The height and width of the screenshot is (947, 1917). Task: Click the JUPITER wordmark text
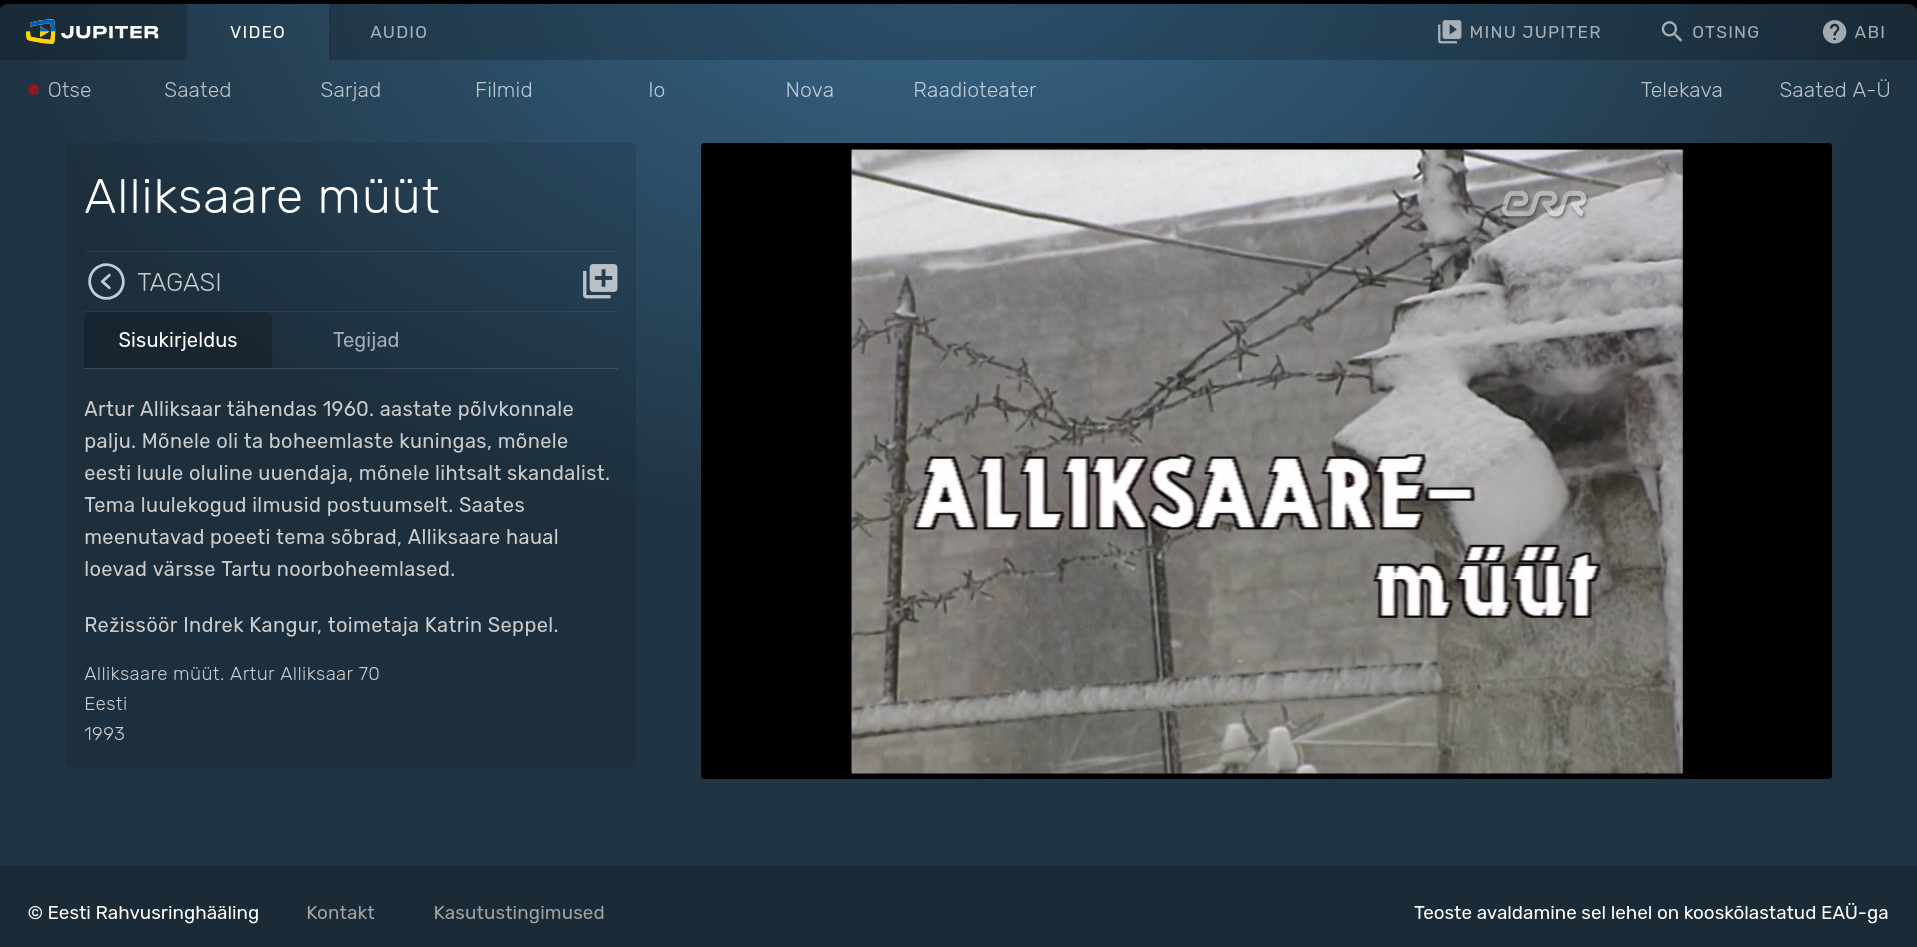(110, 32)
